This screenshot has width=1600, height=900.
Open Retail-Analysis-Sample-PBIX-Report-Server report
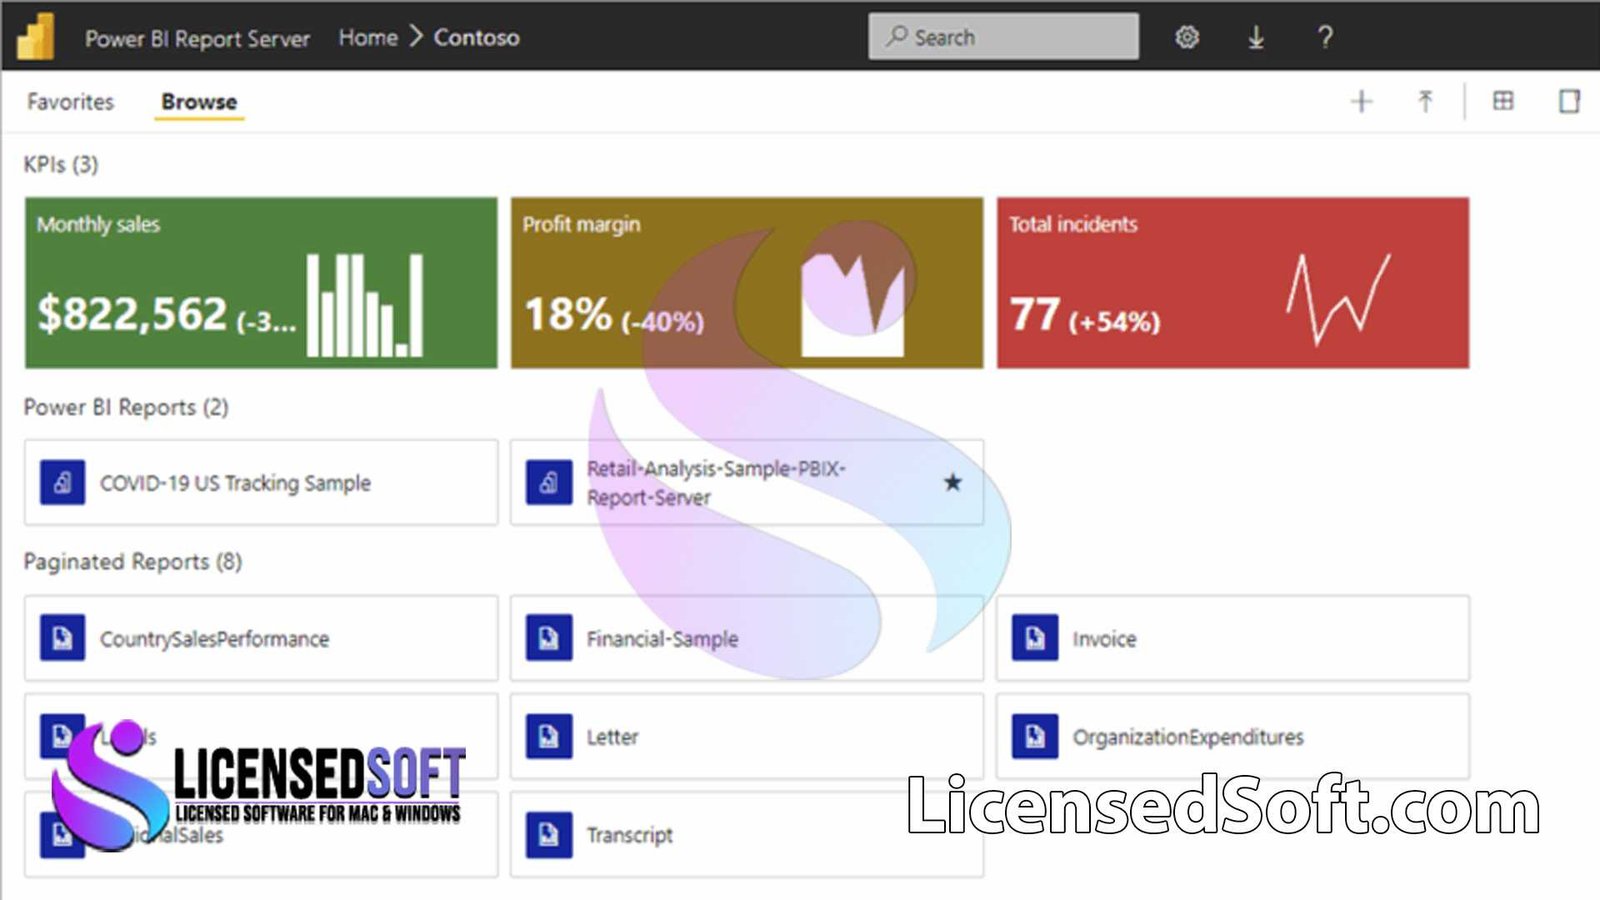(x=747, y=483)
